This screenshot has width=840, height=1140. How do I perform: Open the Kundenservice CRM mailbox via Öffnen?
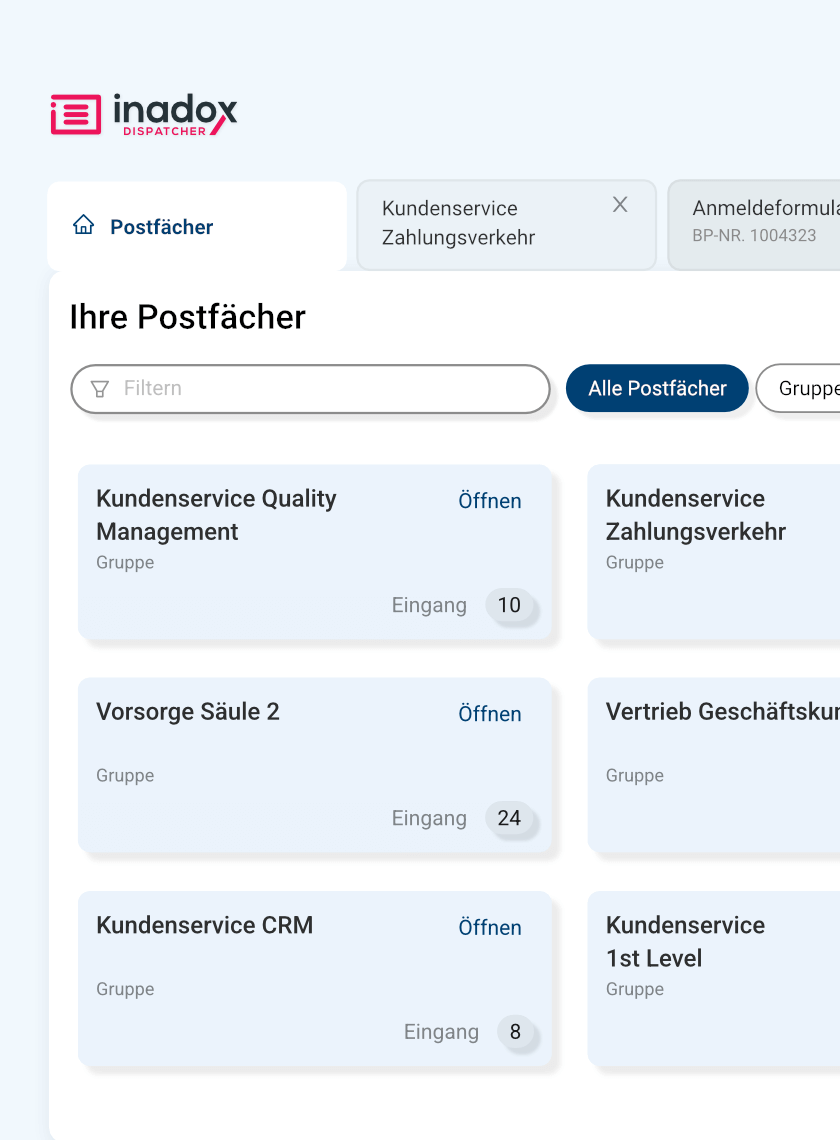coord(489,928)
